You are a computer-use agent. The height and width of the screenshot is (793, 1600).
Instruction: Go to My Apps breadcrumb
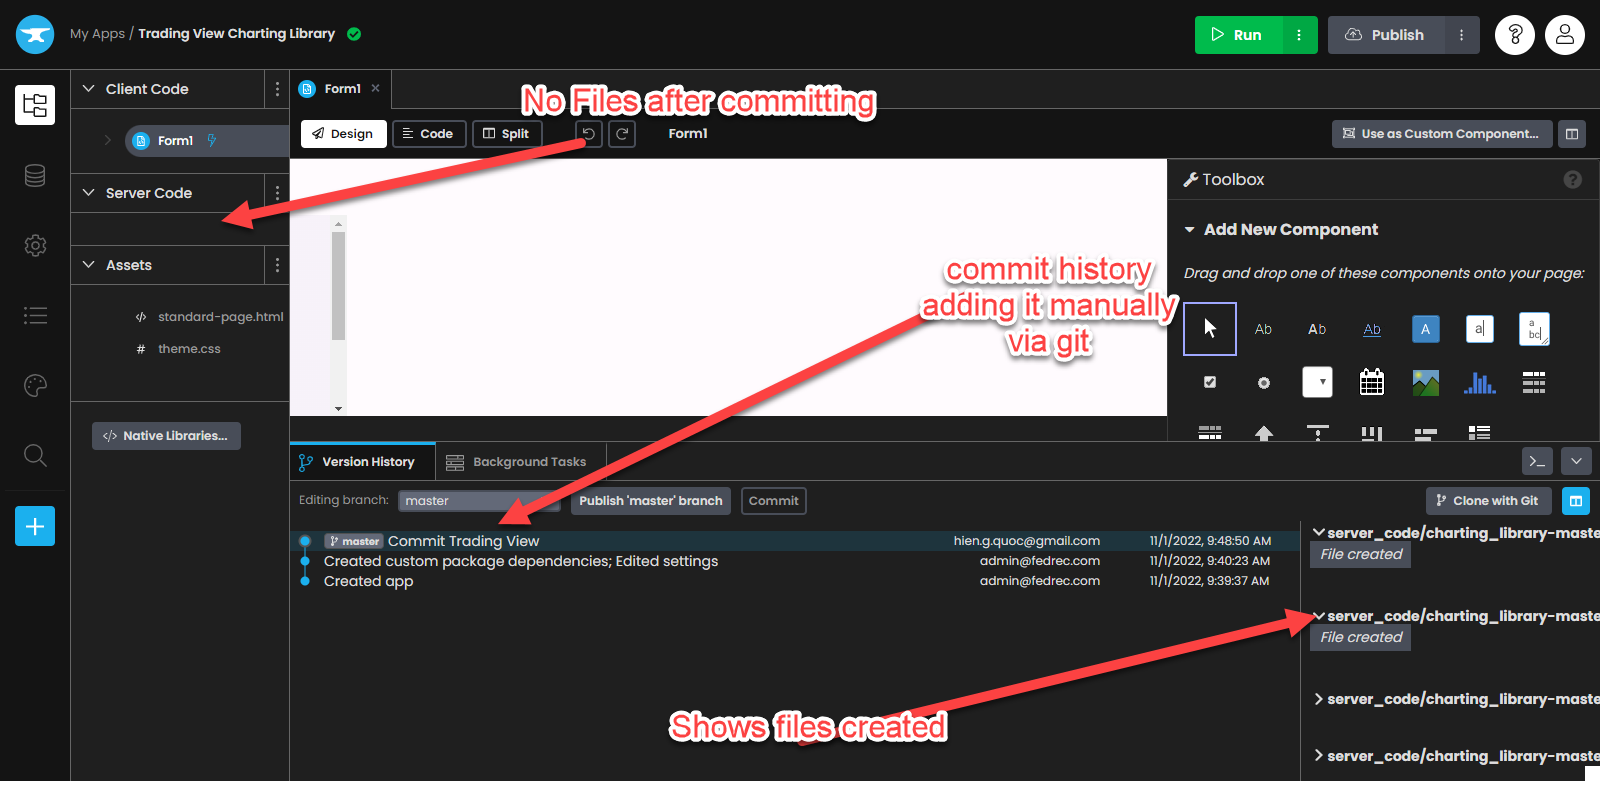click(97, 34)
